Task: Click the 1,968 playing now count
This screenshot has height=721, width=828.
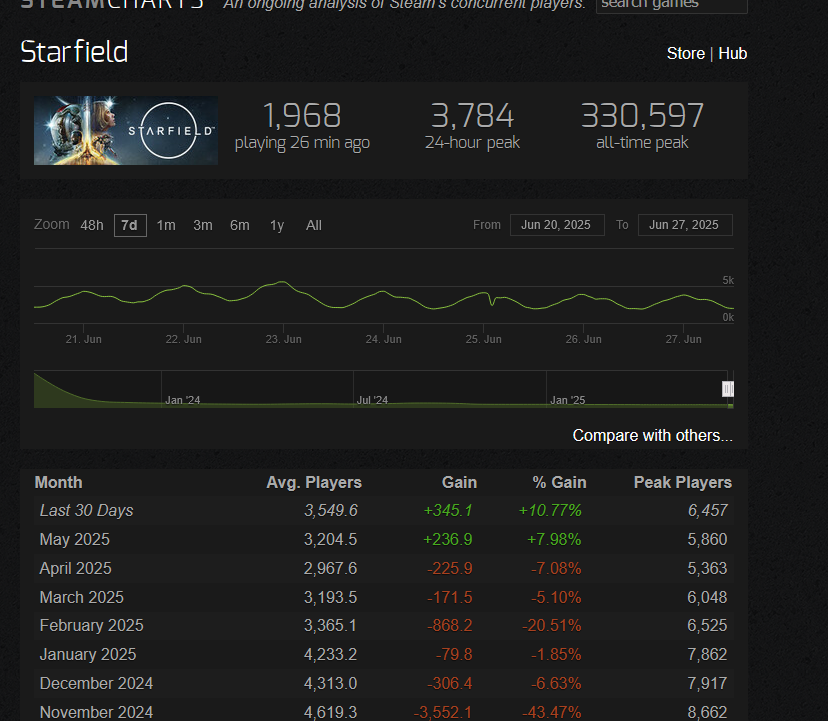Action: (x=302, y=116)
